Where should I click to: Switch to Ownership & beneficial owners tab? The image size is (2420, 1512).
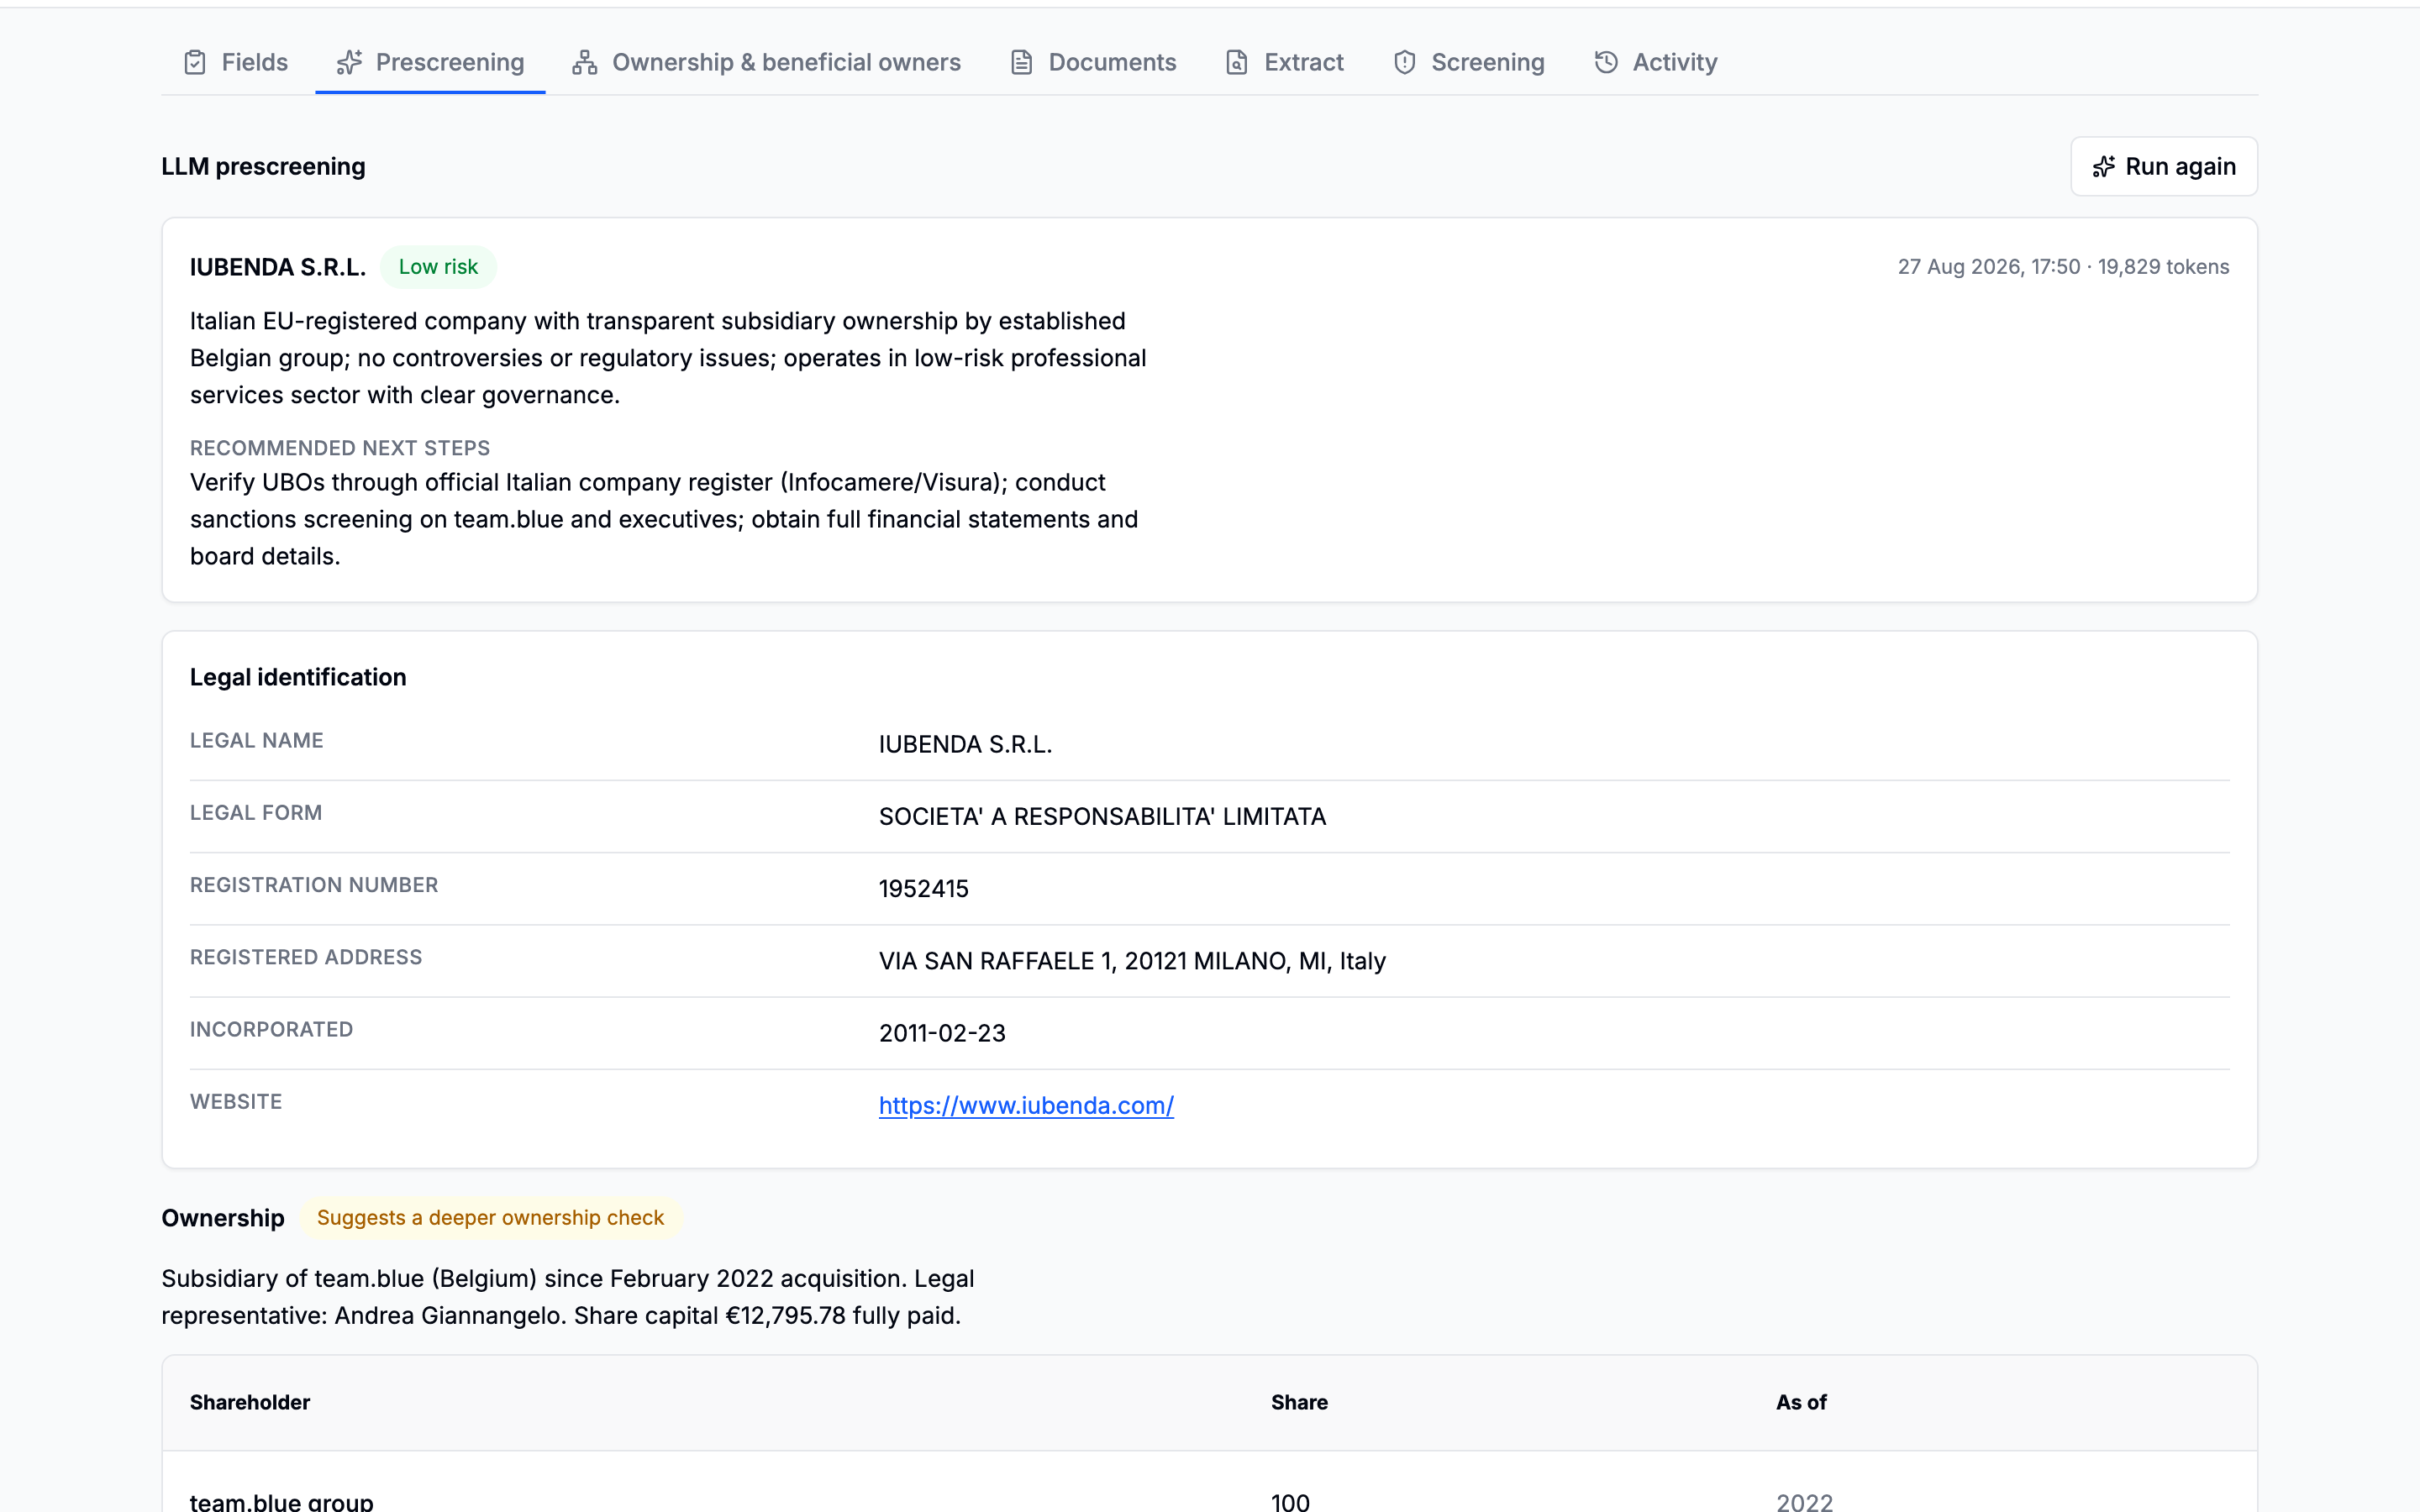coord(766,62)
